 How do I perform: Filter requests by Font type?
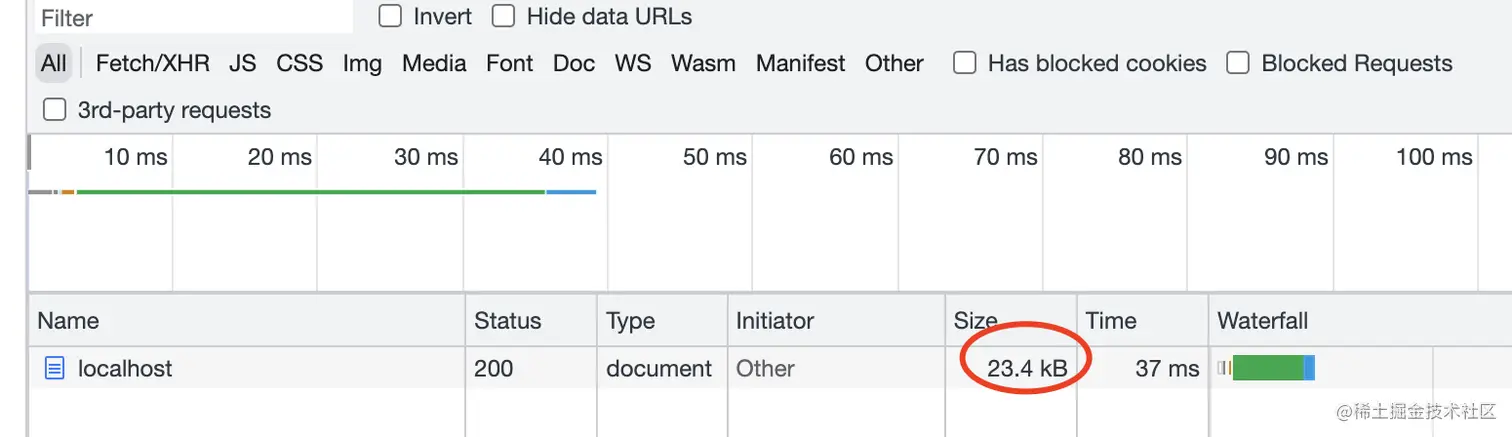(509, 63)
